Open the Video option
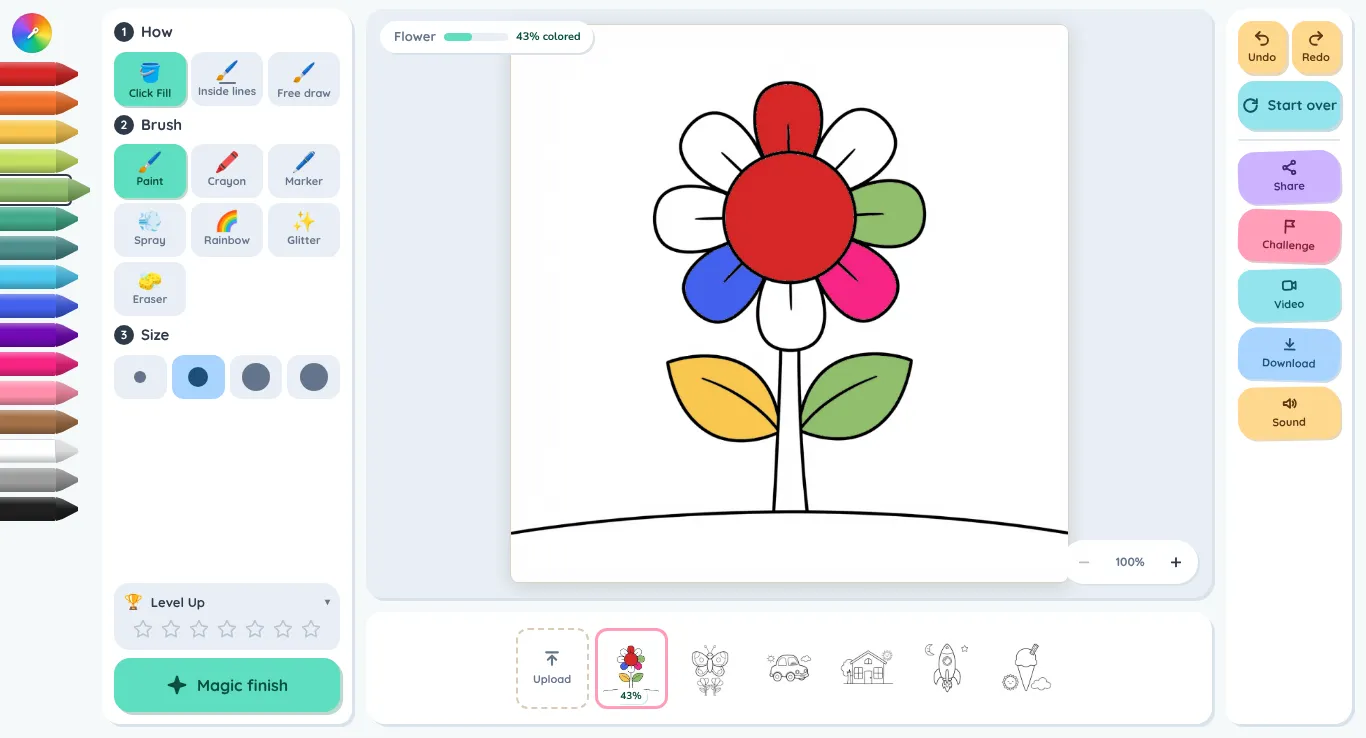The image size is (1366, 738). click(x=1289, y=294)
